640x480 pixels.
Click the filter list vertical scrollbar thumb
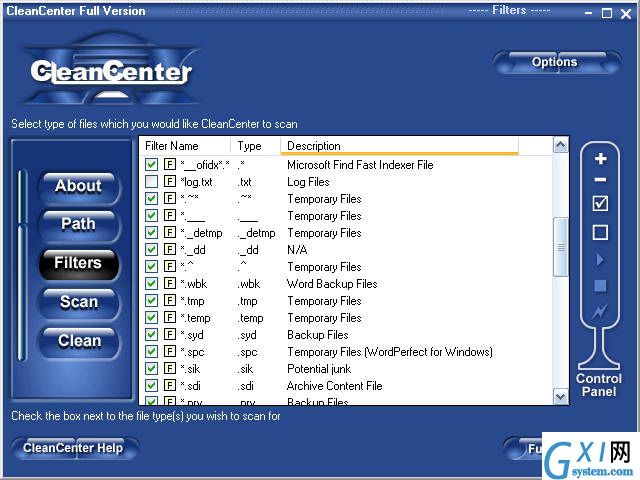(x=560, y=247)
